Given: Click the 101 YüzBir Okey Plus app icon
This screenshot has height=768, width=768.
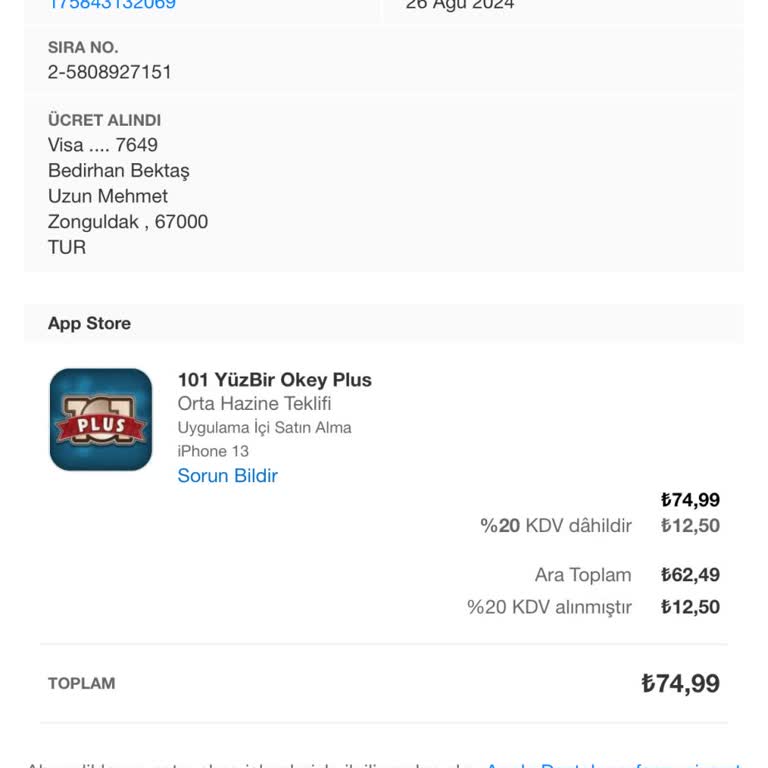Looking at the screenshot, I should click(x=101, y=420).
